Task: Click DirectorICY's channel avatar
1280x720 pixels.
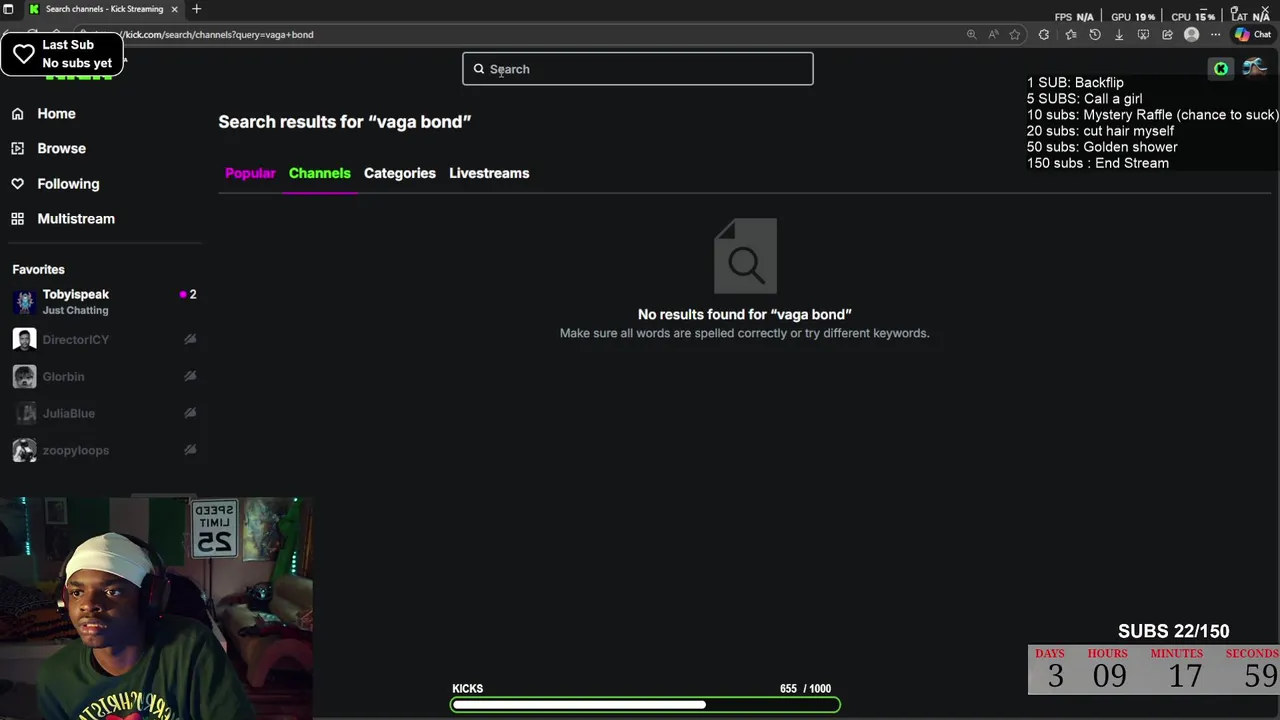Action: (x=24, y=340)
